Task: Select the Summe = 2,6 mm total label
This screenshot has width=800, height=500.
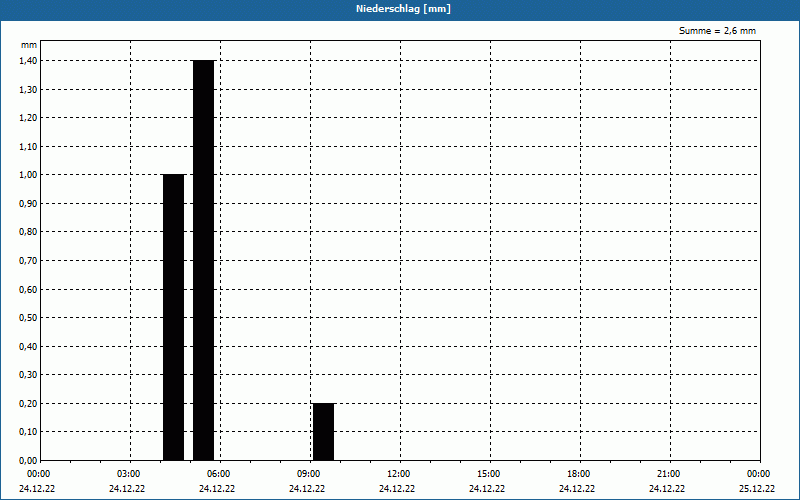Action: pyautogui.click(x=717, y=31)
